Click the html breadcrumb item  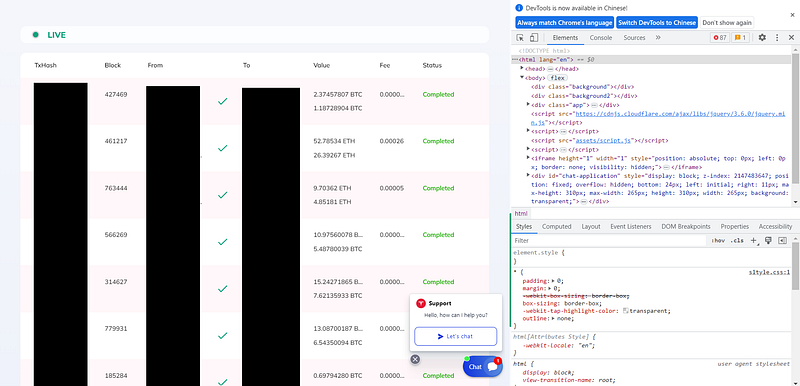[x=520, y=214]
